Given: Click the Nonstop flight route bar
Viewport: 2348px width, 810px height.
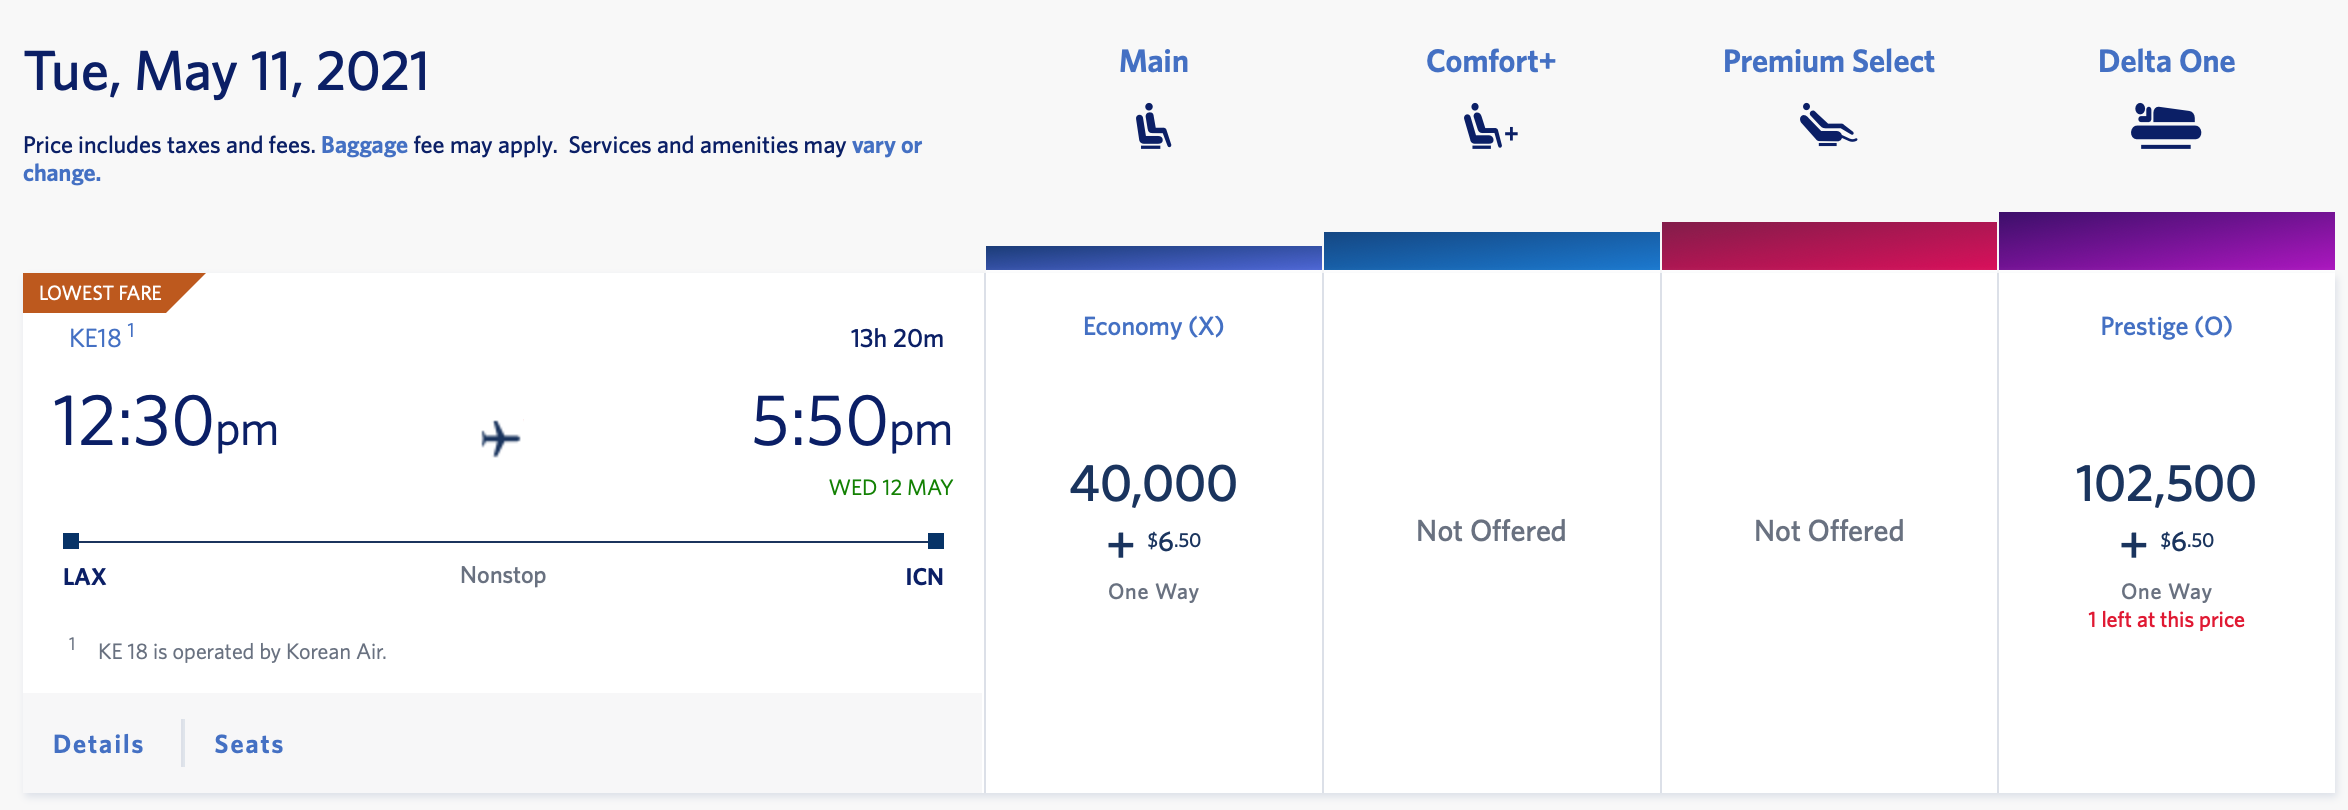Looking at the screenshot, I should pos(502,541).
